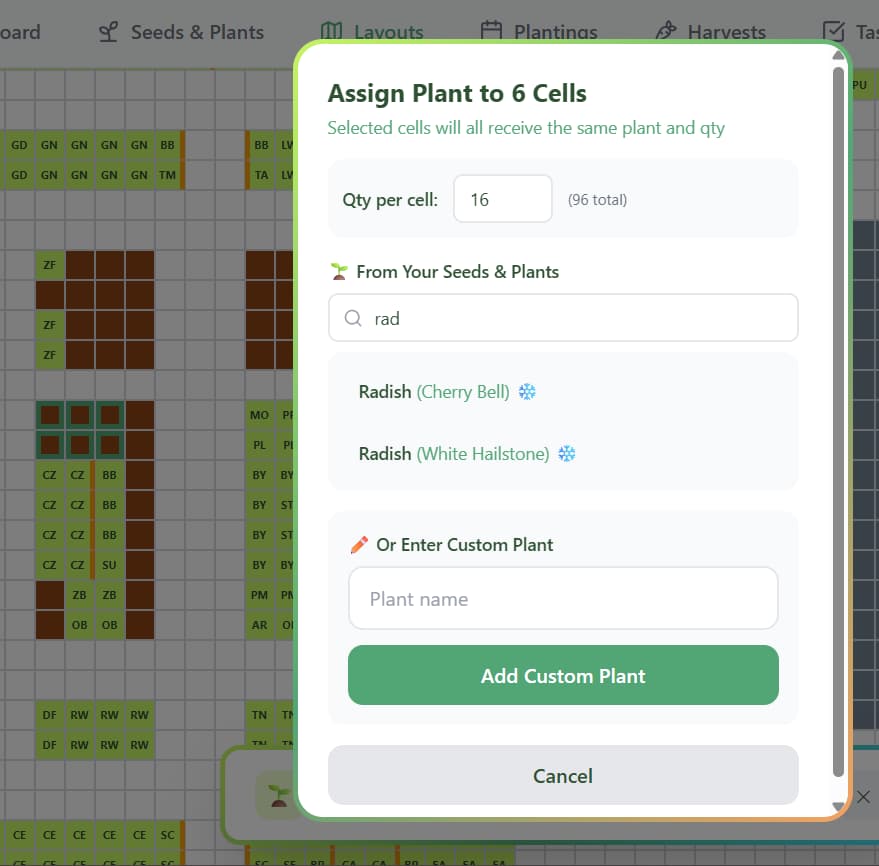Click the Add Custom Plant button

(563, 675)
